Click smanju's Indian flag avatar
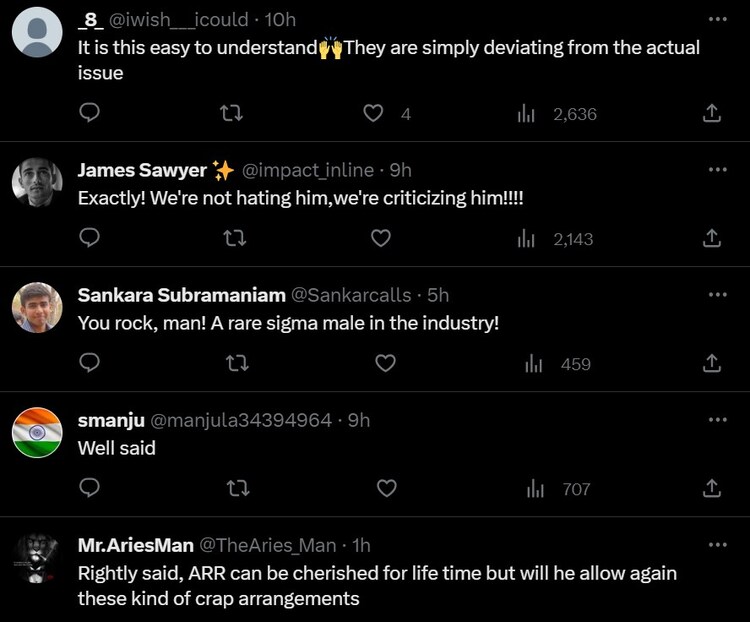 (x=37, y=434)
